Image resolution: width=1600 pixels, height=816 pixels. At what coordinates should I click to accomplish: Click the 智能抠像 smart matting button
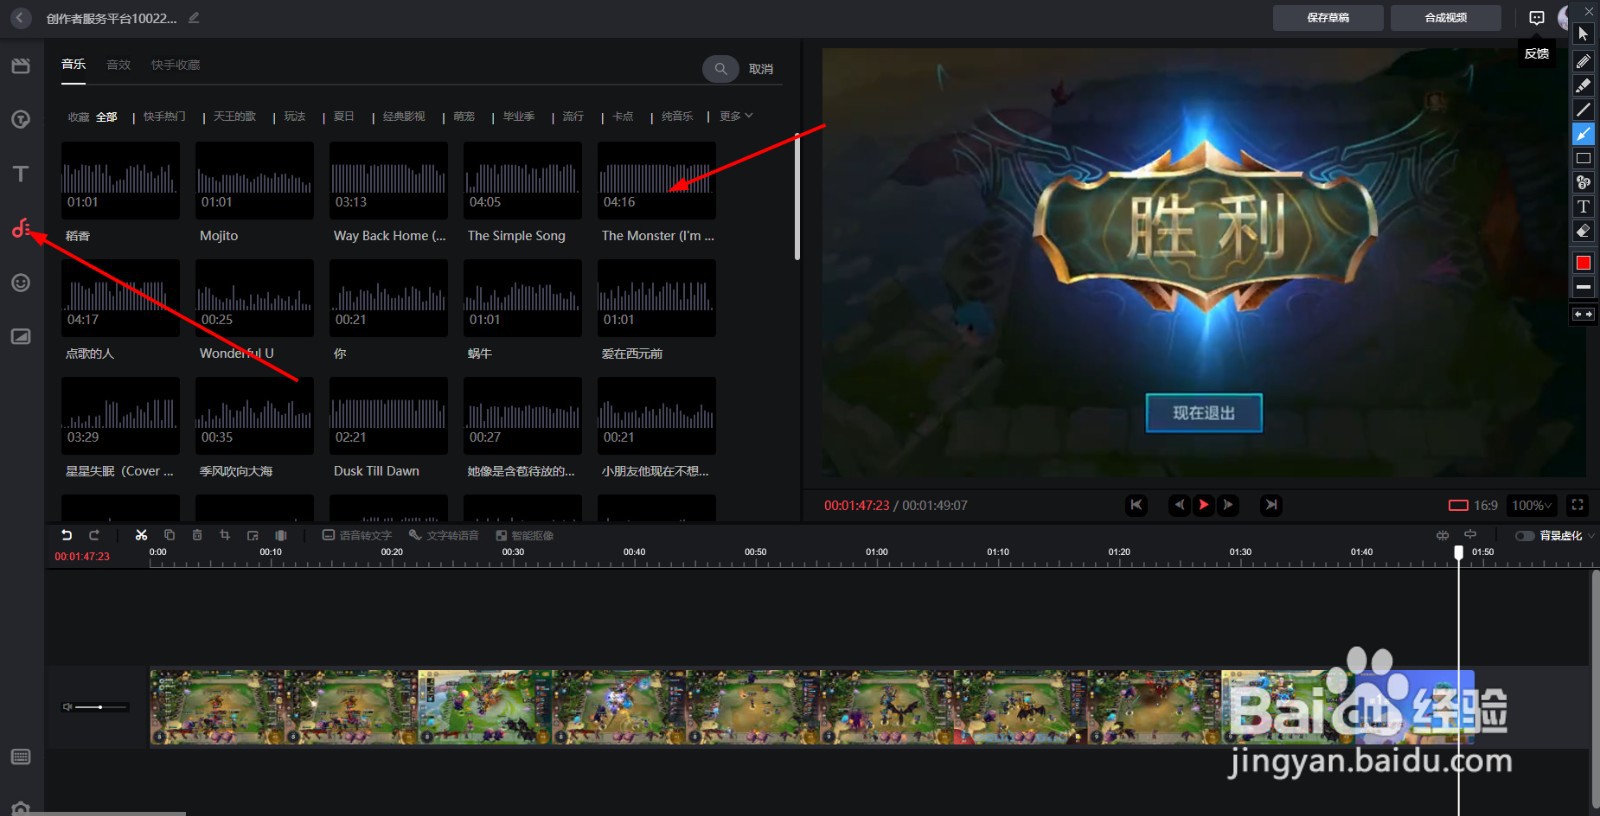coord(525,535)
